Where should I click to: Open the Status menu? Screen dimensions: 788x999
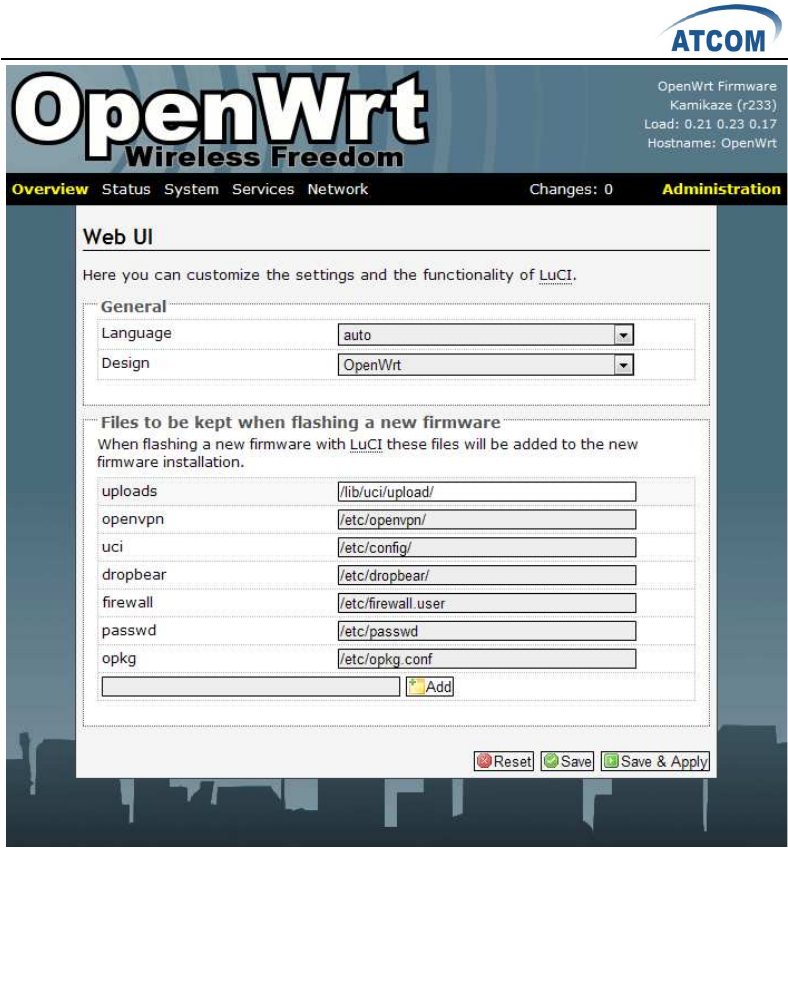pyautogui.click(x=126, y=189)
